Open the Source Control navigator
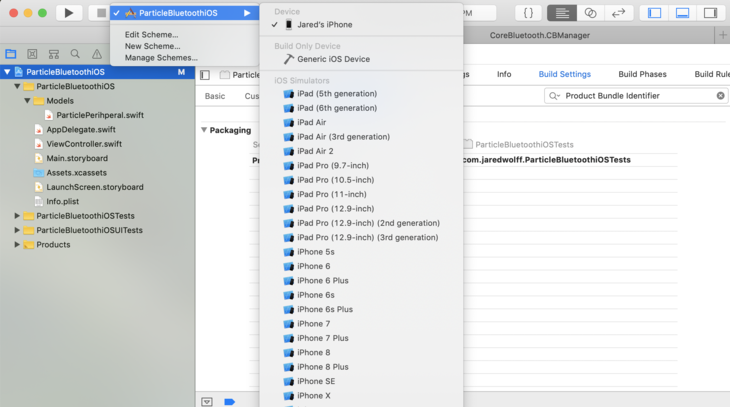 point(32,54)
